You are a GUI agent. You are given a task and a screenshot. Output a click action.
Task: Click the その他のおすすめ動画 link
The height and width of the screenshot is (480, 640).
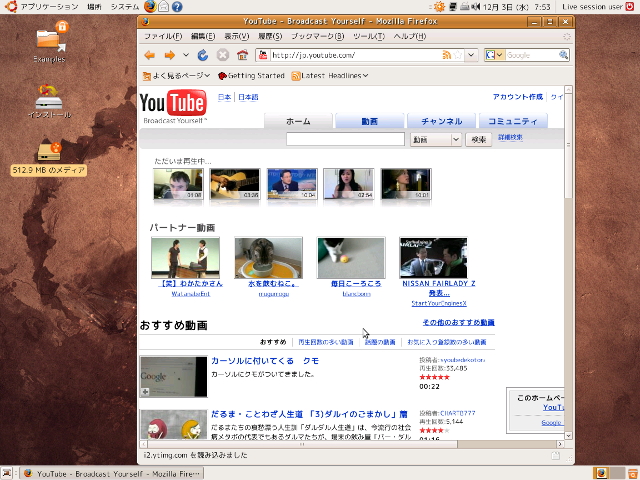point(458,322)
